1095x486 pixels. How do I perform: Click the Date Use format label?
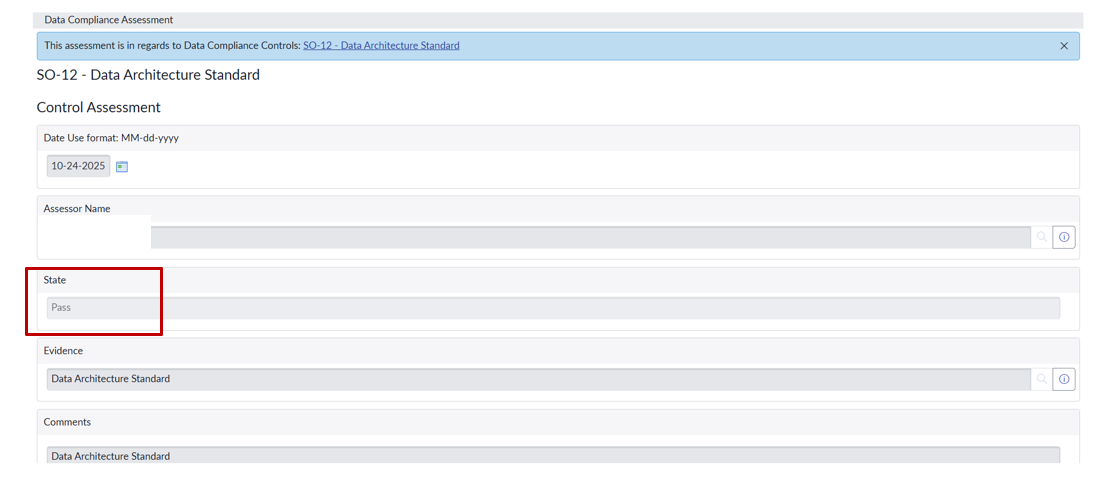[111, 138]
